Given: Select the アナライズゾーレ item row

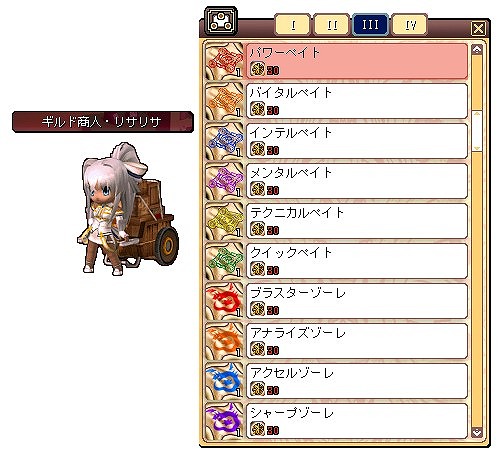Looking at the screenshot, I should [357, 341].
